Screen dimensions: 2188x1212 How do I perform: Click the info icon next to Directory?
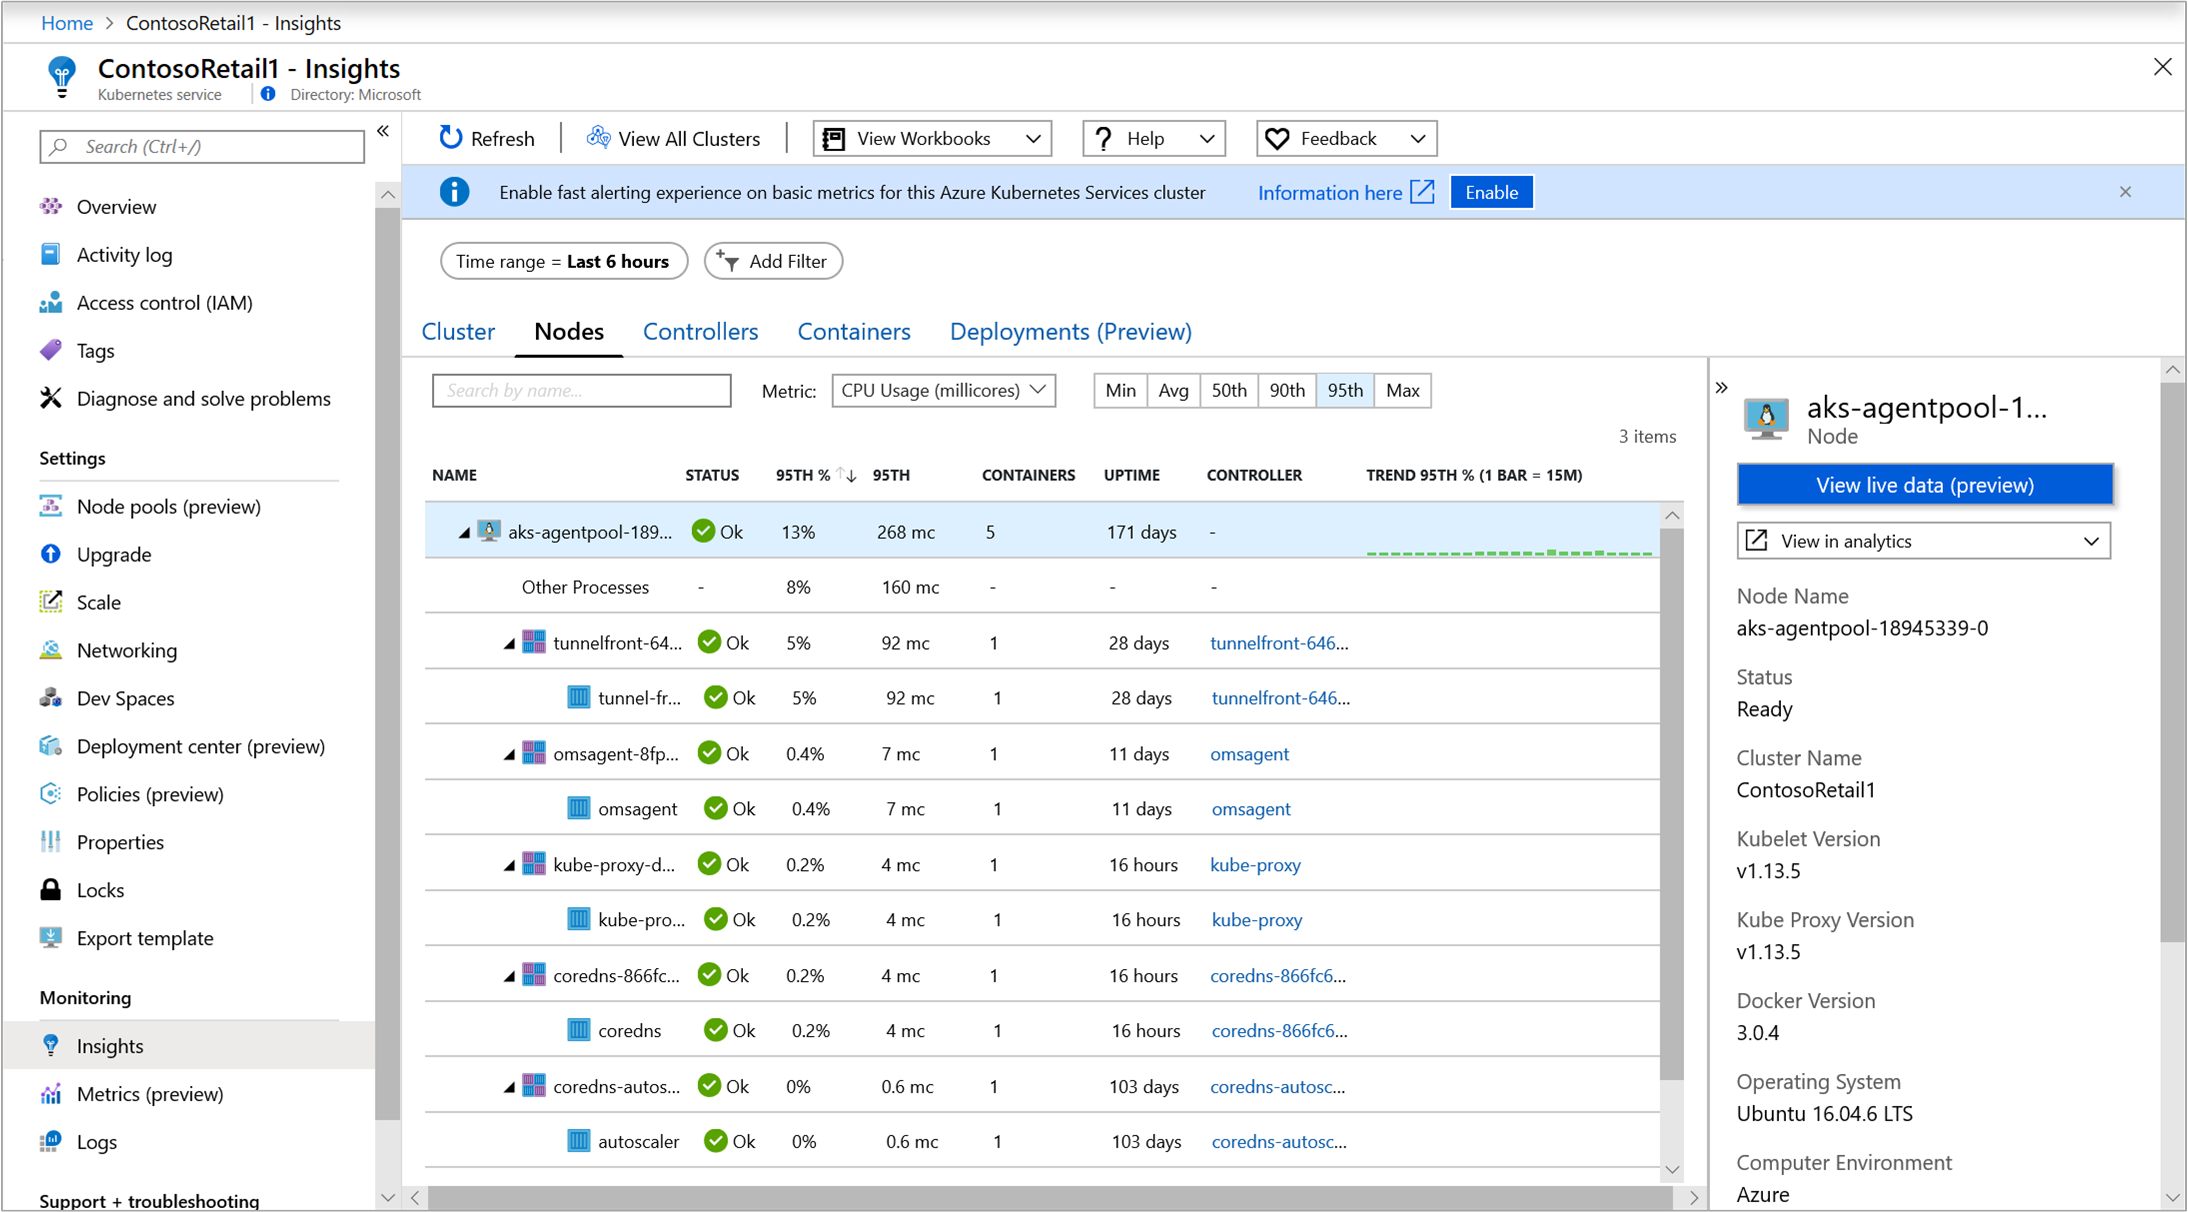(268, 94)
